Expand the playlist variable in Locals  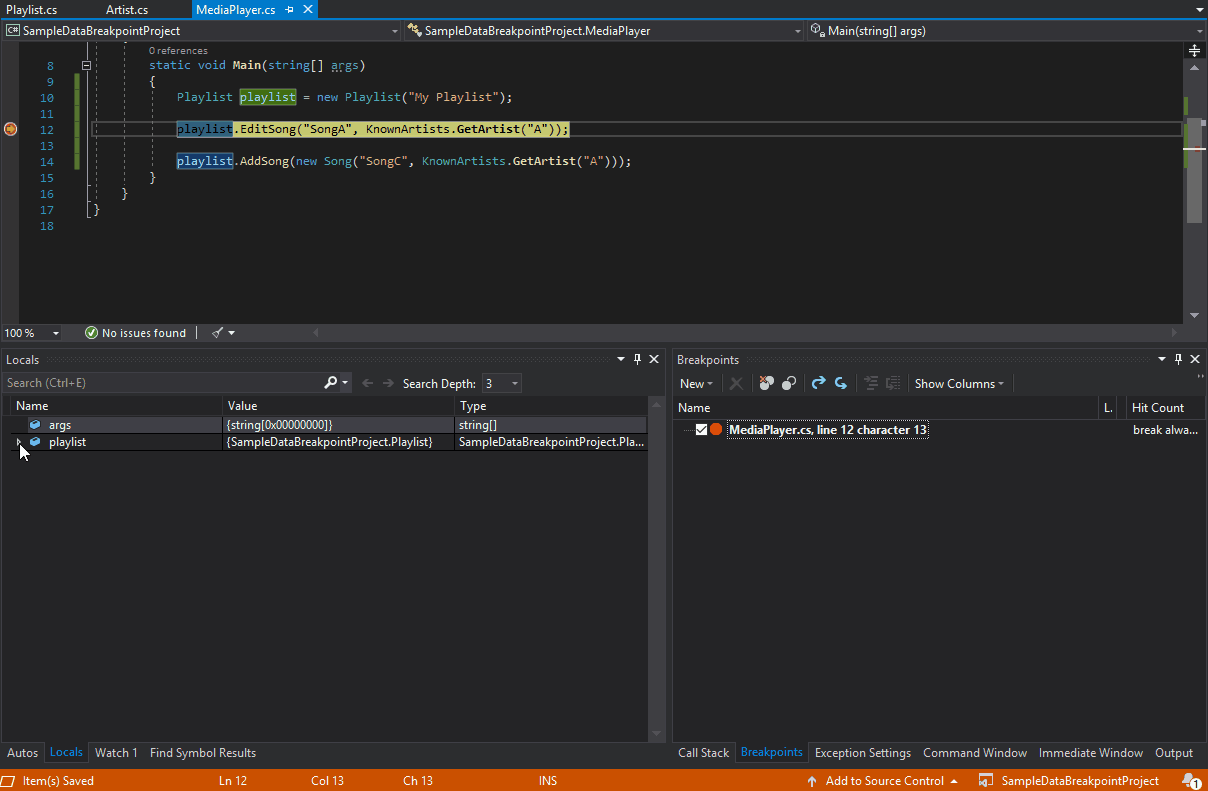tap(19, 442)
